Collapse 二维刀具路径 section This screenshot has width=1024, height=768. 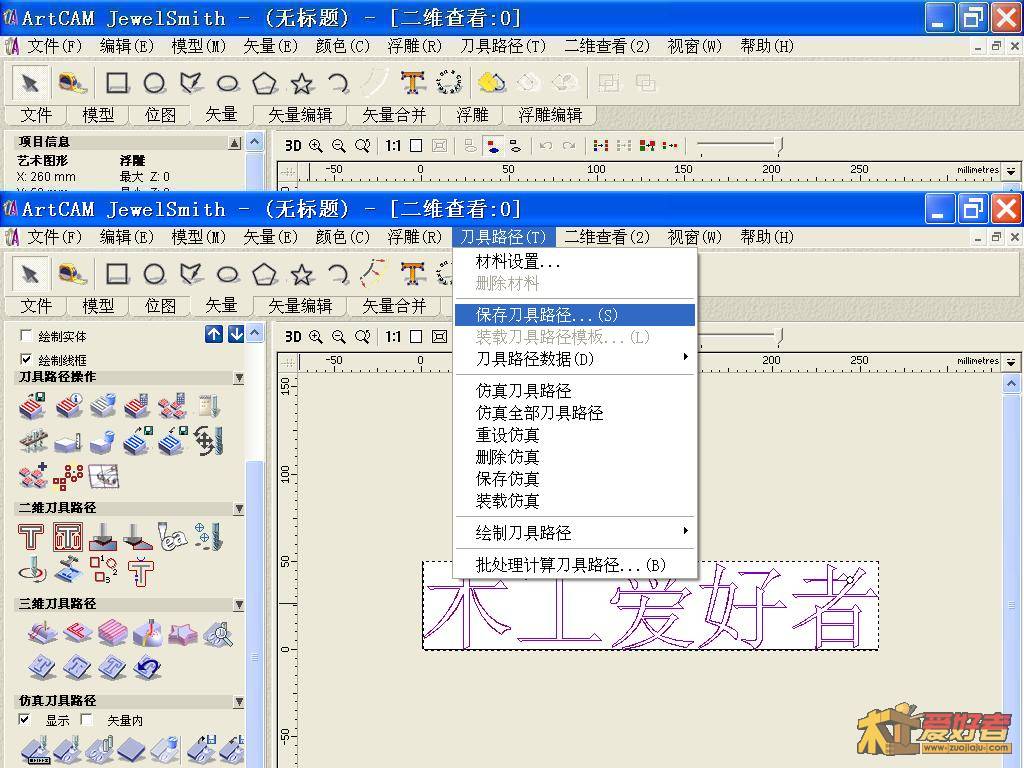(239, 508)
